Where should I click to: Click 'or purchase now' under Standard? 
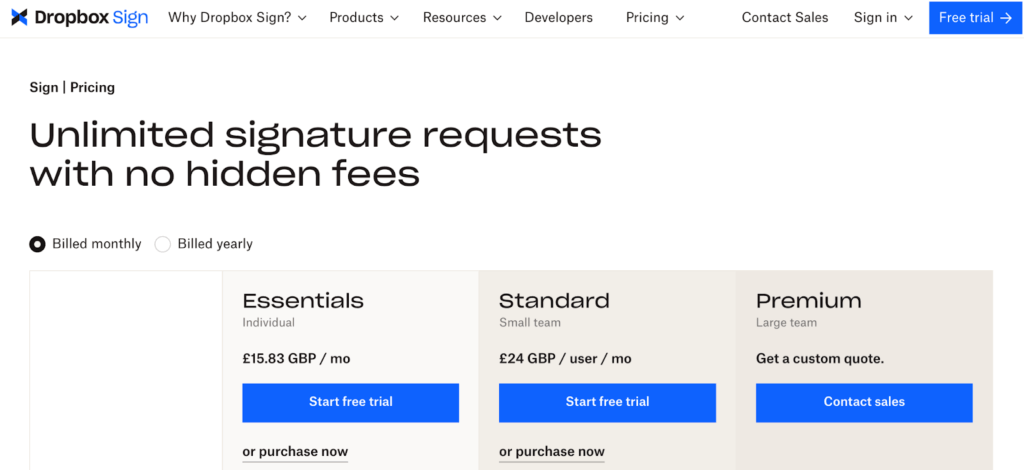(x=552, y=452)
